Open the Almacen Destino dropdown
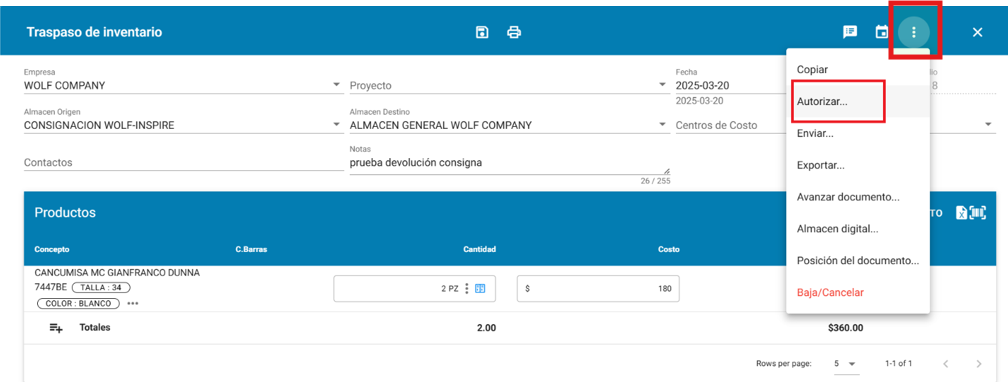Viewport: 1008px width, 382px height. pos(662,125)
